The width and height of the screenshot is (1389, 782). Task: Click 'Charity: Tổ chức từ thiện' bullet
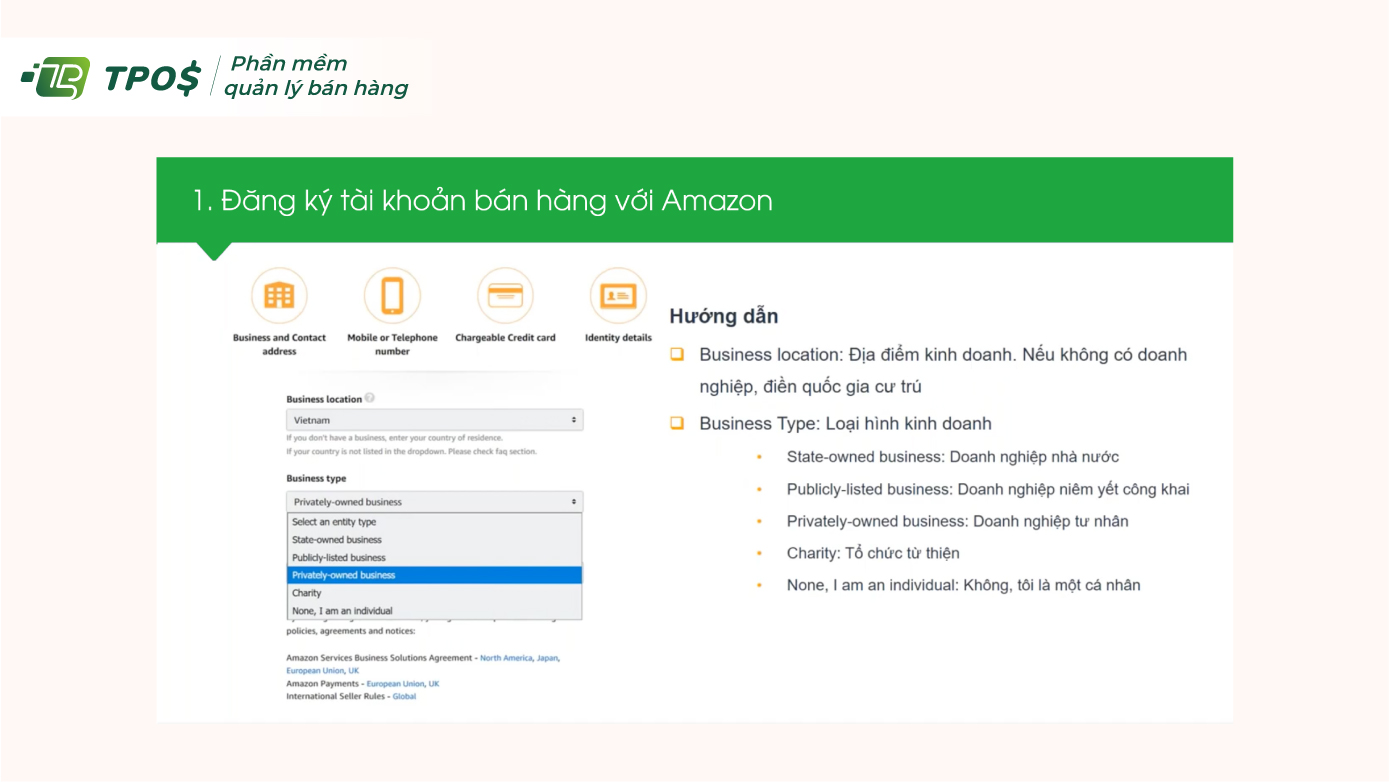tap(873, 553)
